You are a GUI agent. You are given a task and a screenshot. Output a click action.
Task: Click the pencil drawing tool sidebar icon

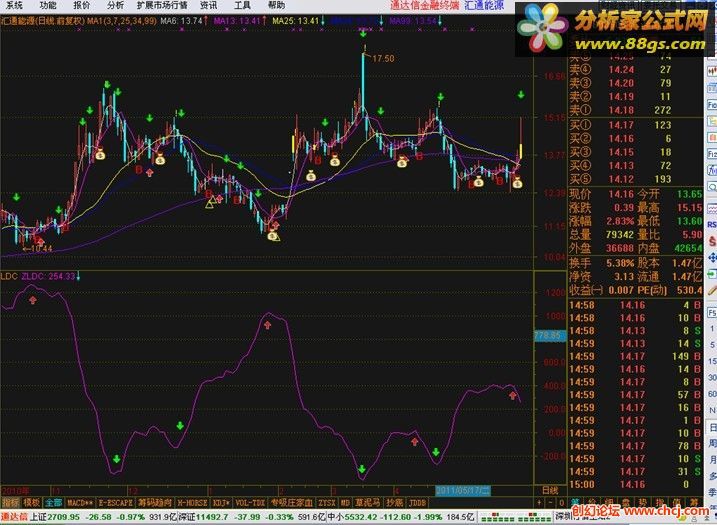coord(712,291)
